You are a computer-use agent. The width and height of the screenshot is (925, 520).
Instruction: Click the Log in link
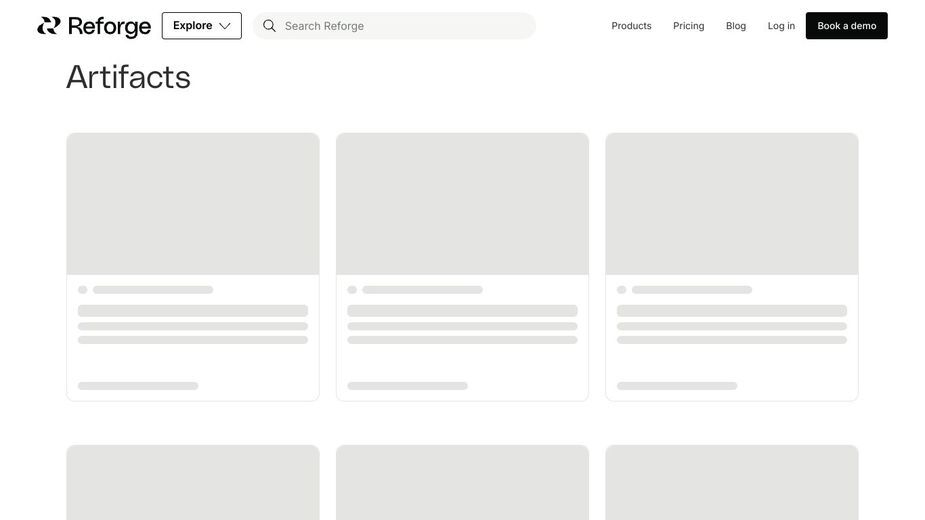[x=781, y=26]
